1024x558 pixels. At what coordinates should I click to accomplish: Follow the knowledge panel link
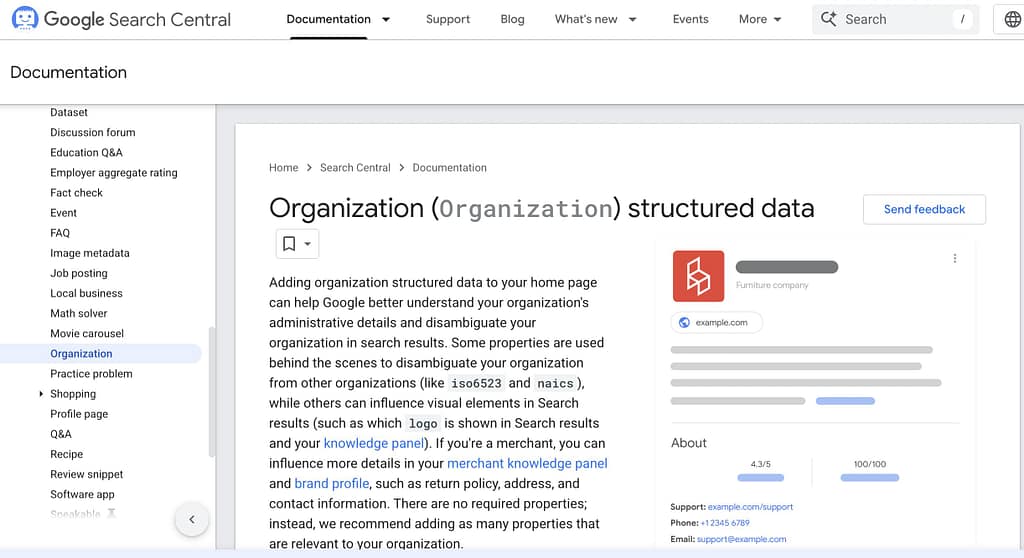point(374,443)
